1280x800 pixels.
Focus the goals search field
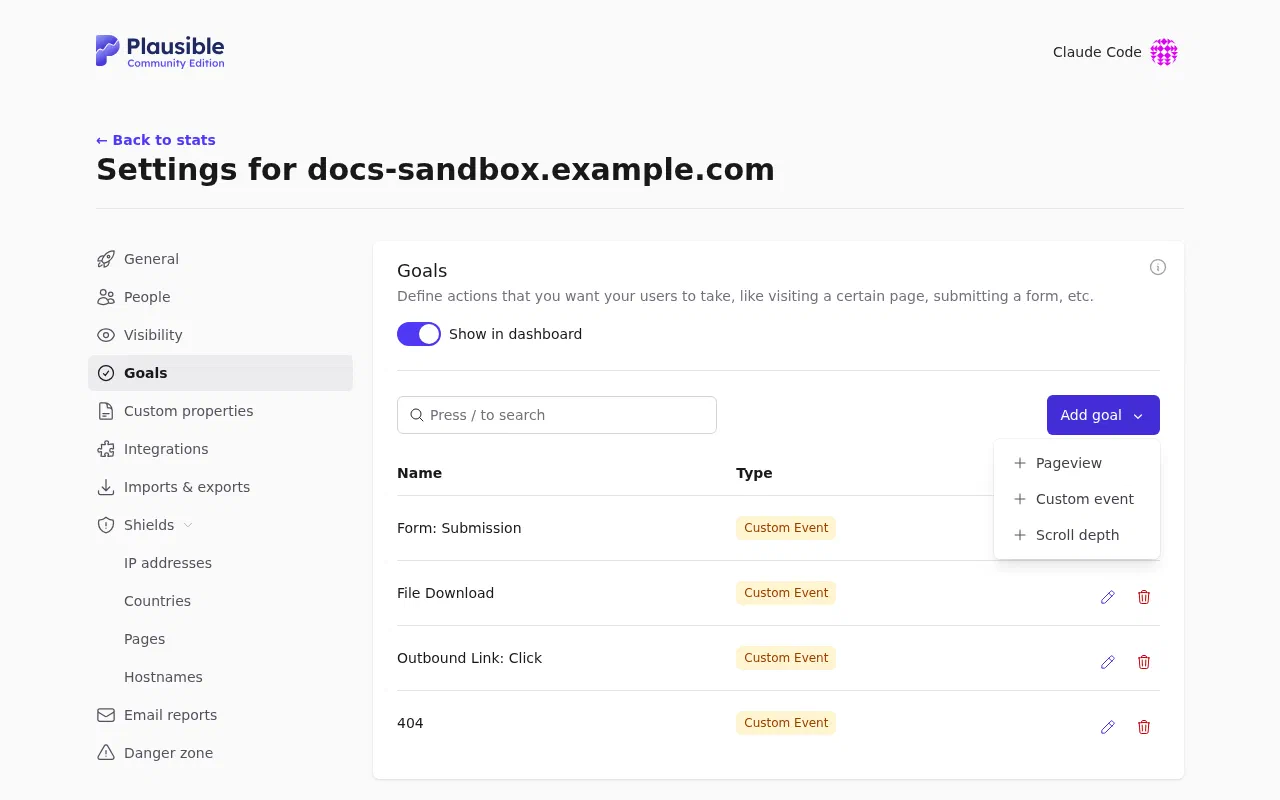pos(557,415)
